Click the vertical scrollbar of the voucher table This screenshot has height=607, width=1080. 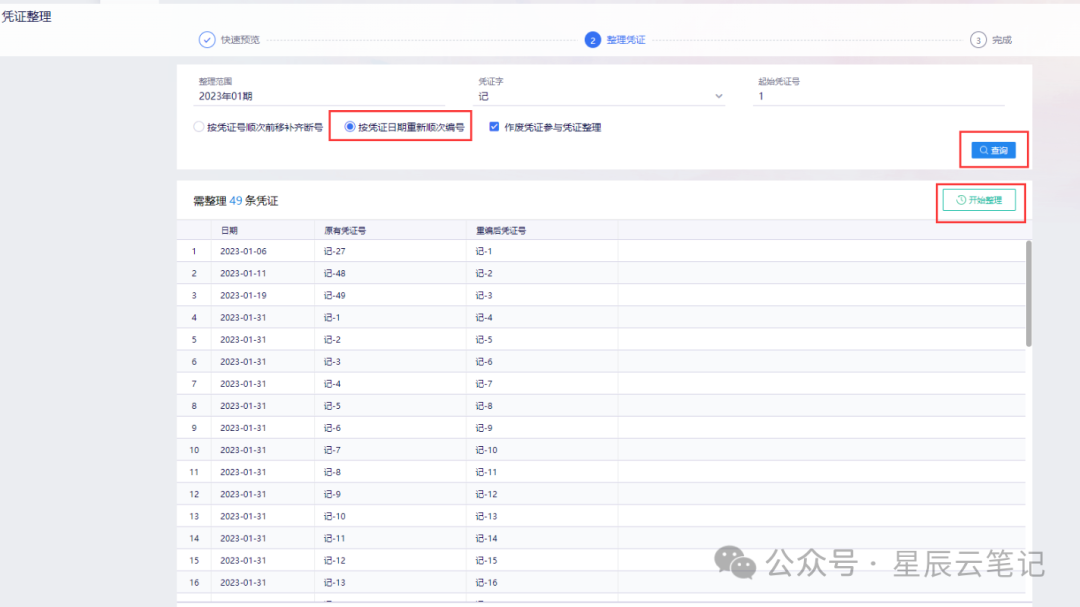(x=1028, y=294)
